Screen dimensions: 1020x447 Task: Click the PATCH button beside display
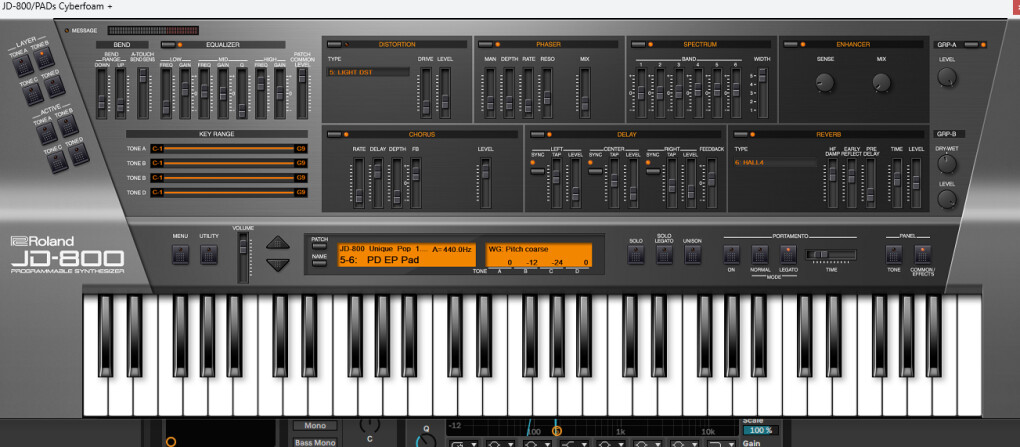[x=319, y=246]
